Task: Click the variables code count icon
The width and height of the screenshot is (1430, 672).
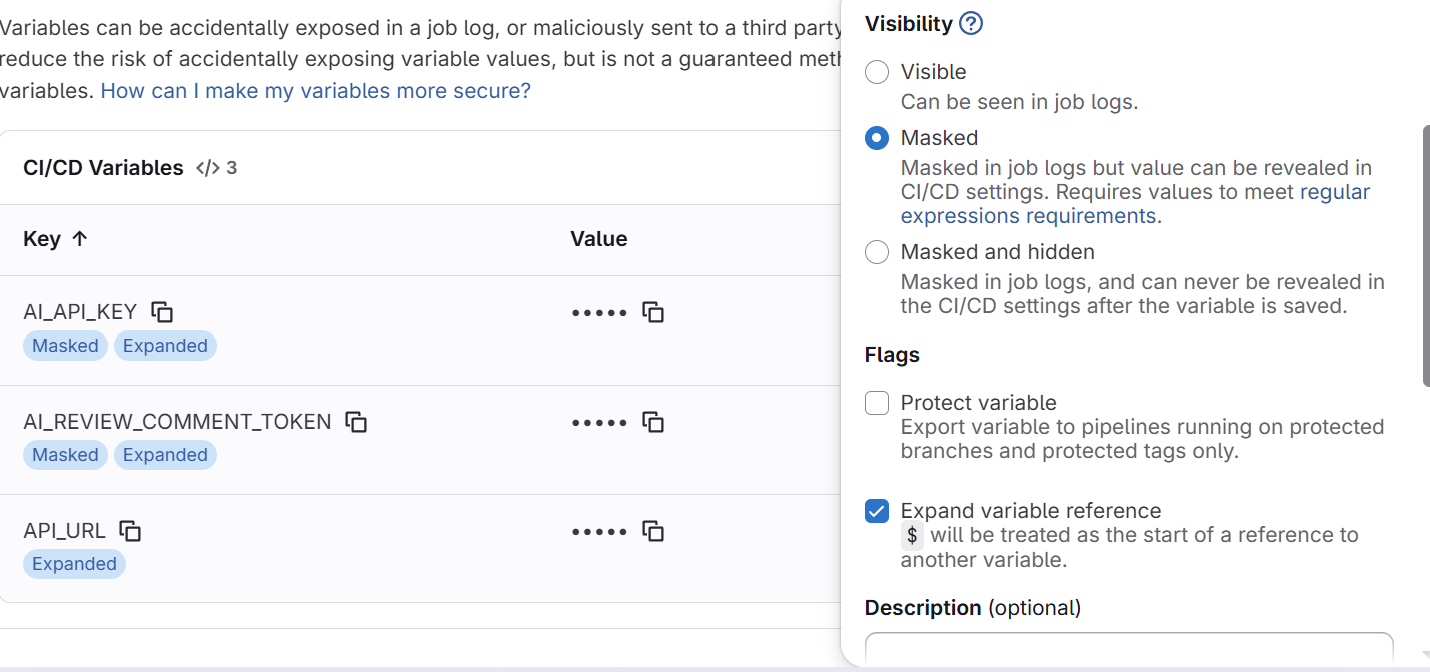Action: pos(207,168)
